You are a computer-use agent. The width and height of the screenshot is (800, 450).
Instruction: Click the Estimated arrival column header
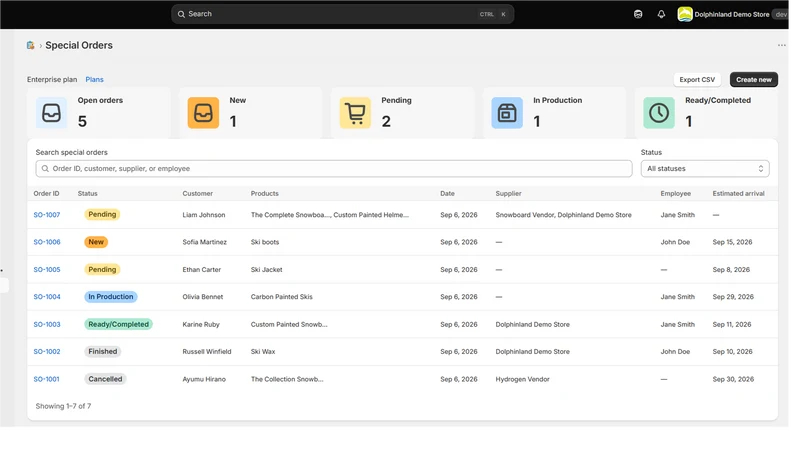point(738,194)
